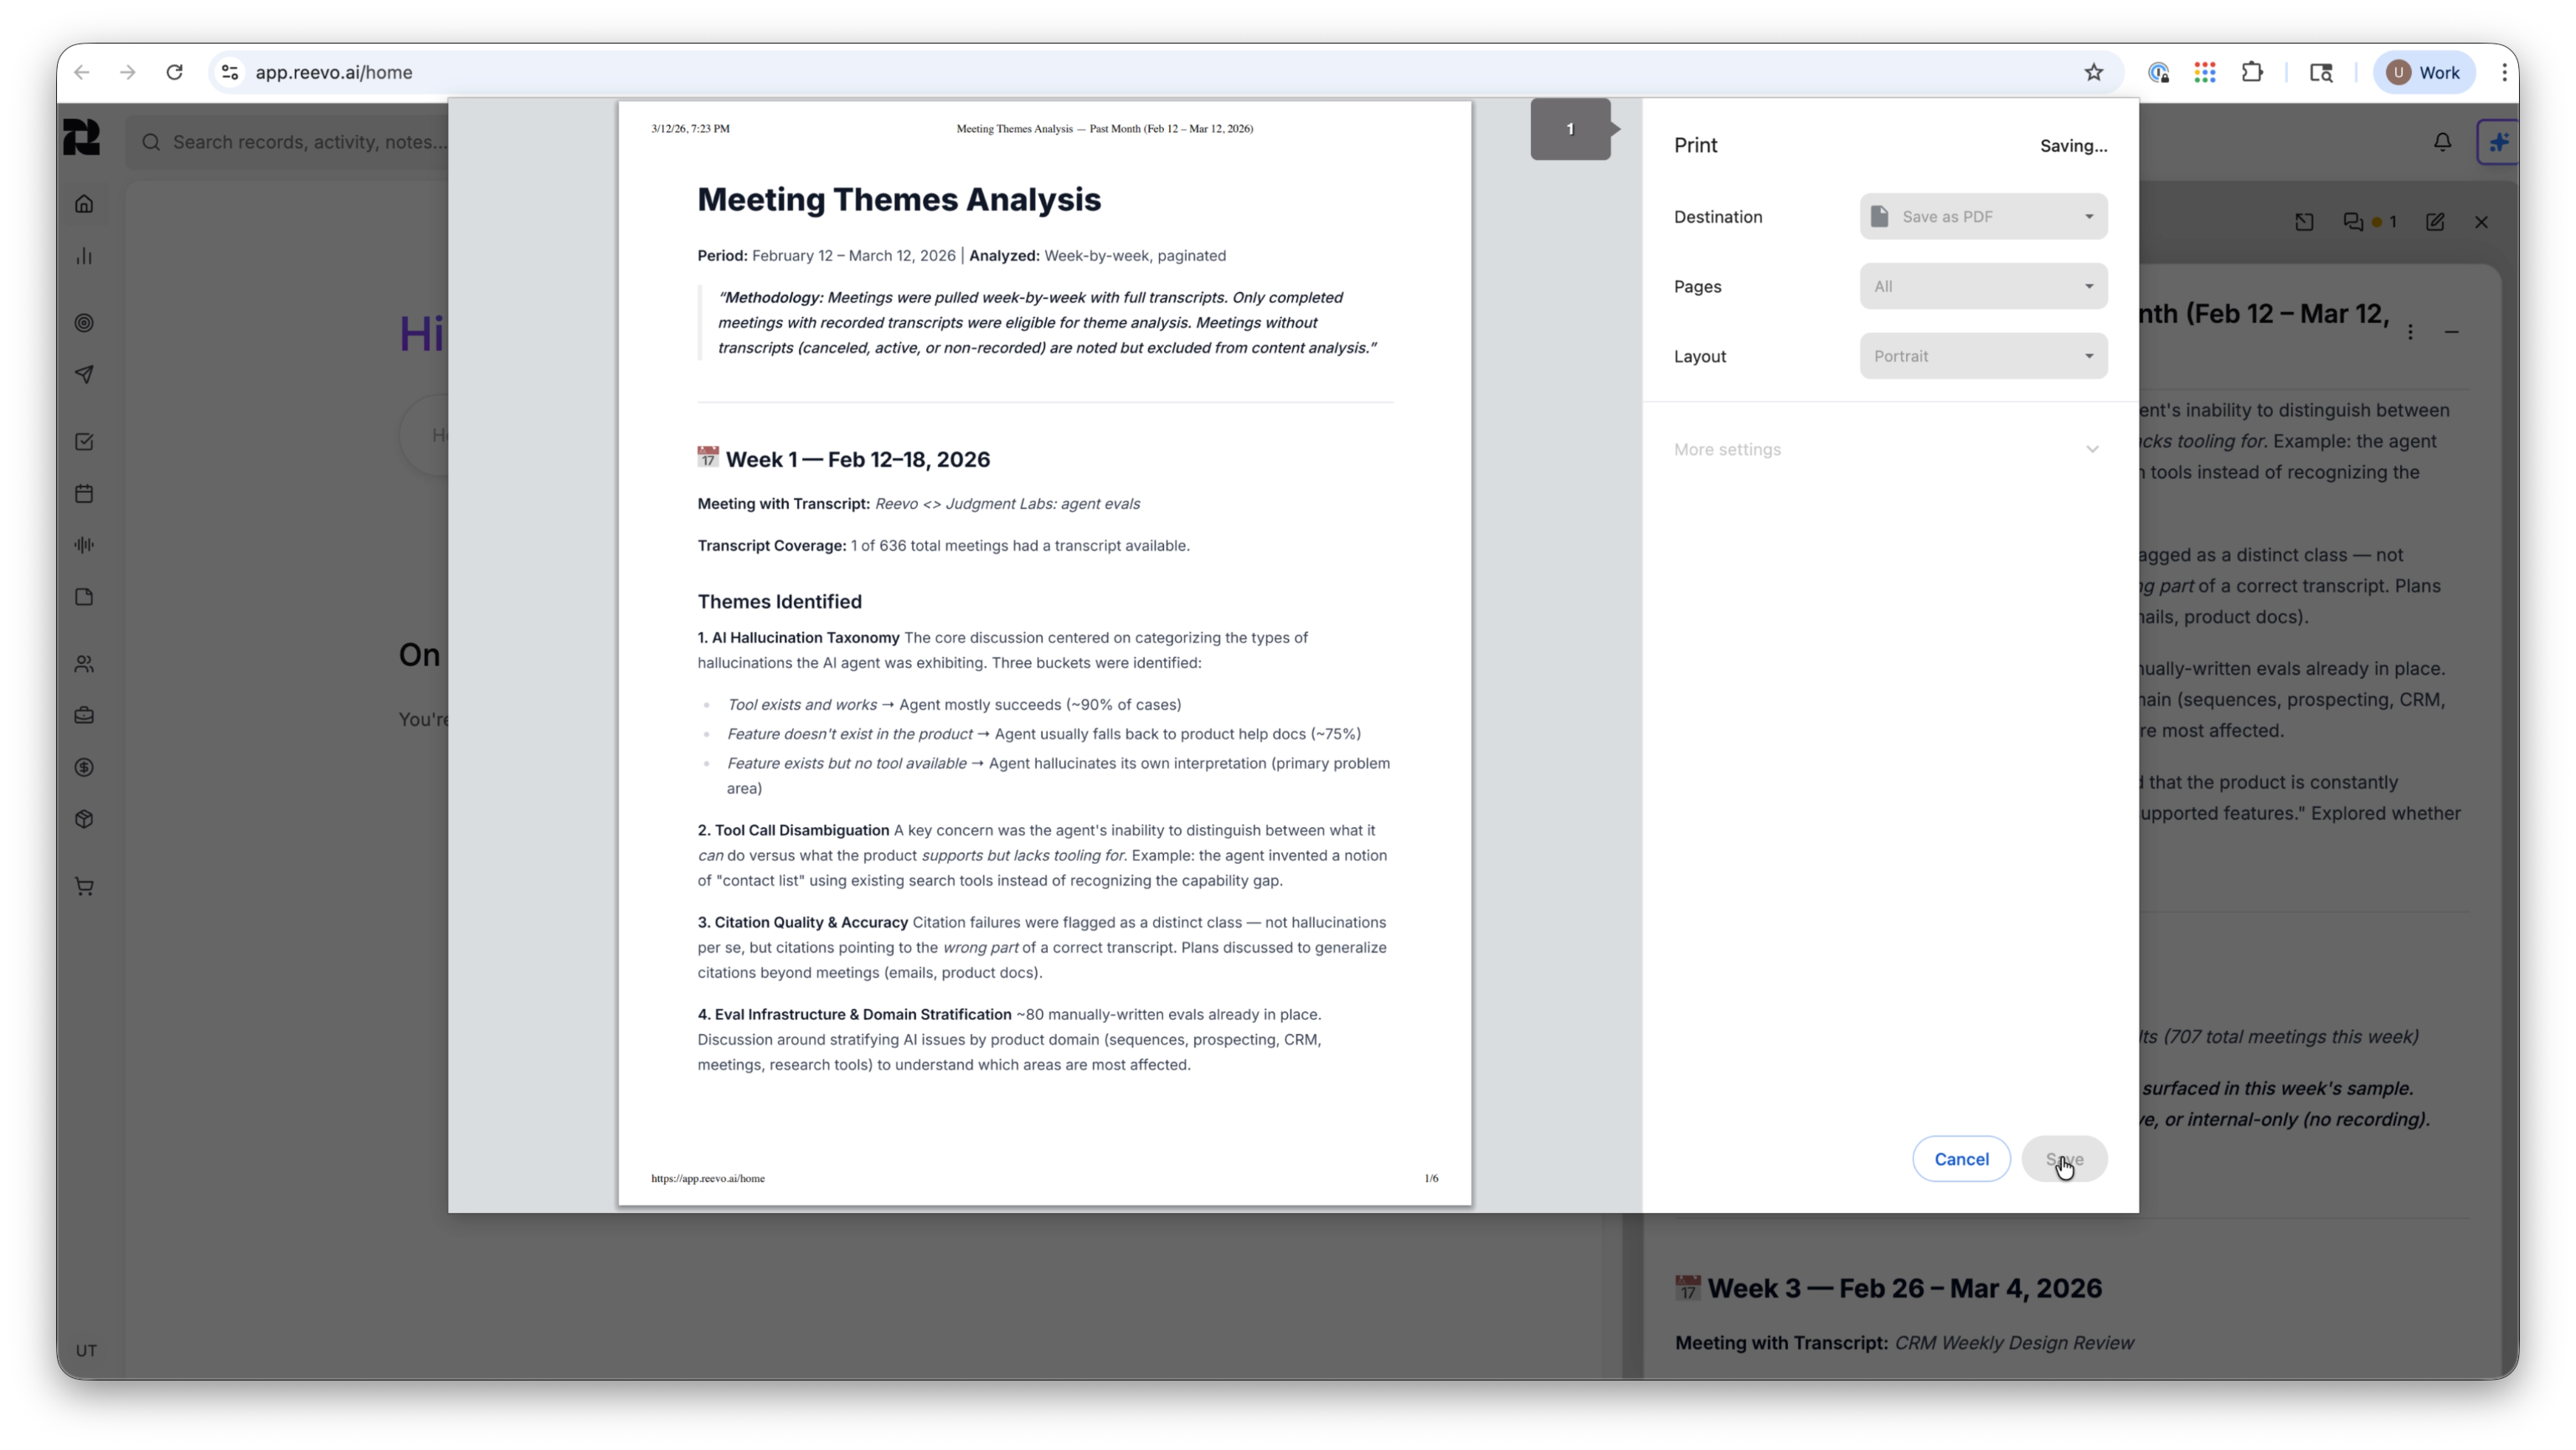Click the paper plane send icon
This screenshot has height=1450, width=2576.
(x=84, y=374)
